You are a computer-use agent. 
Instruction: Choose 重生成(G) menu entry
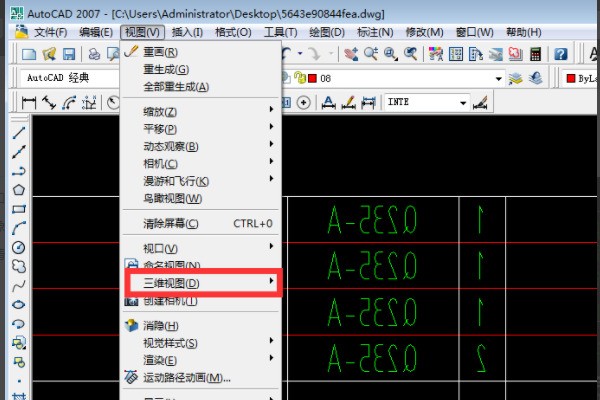point(201,69)
